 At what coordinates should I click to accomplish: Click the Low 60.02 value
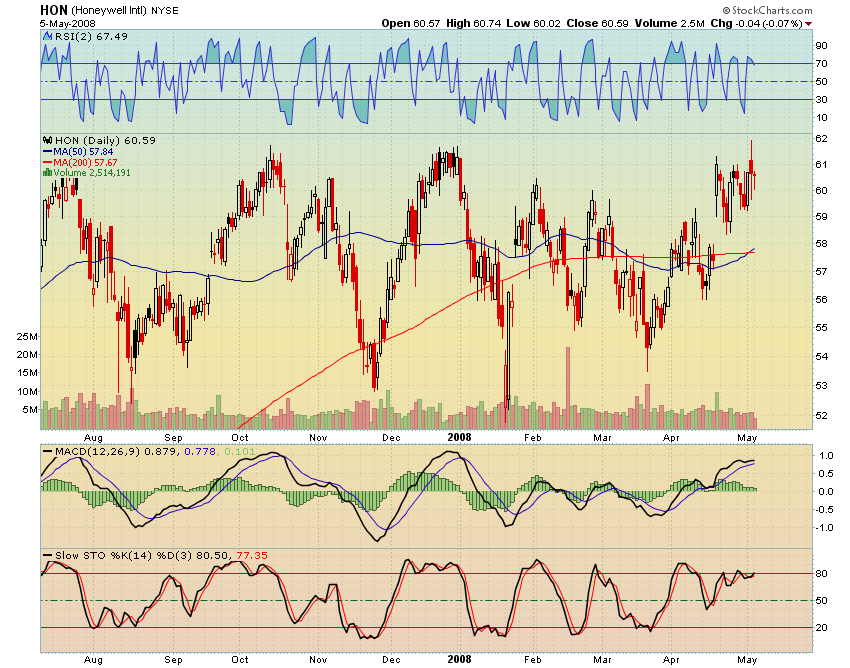click(x=533, y=23)
